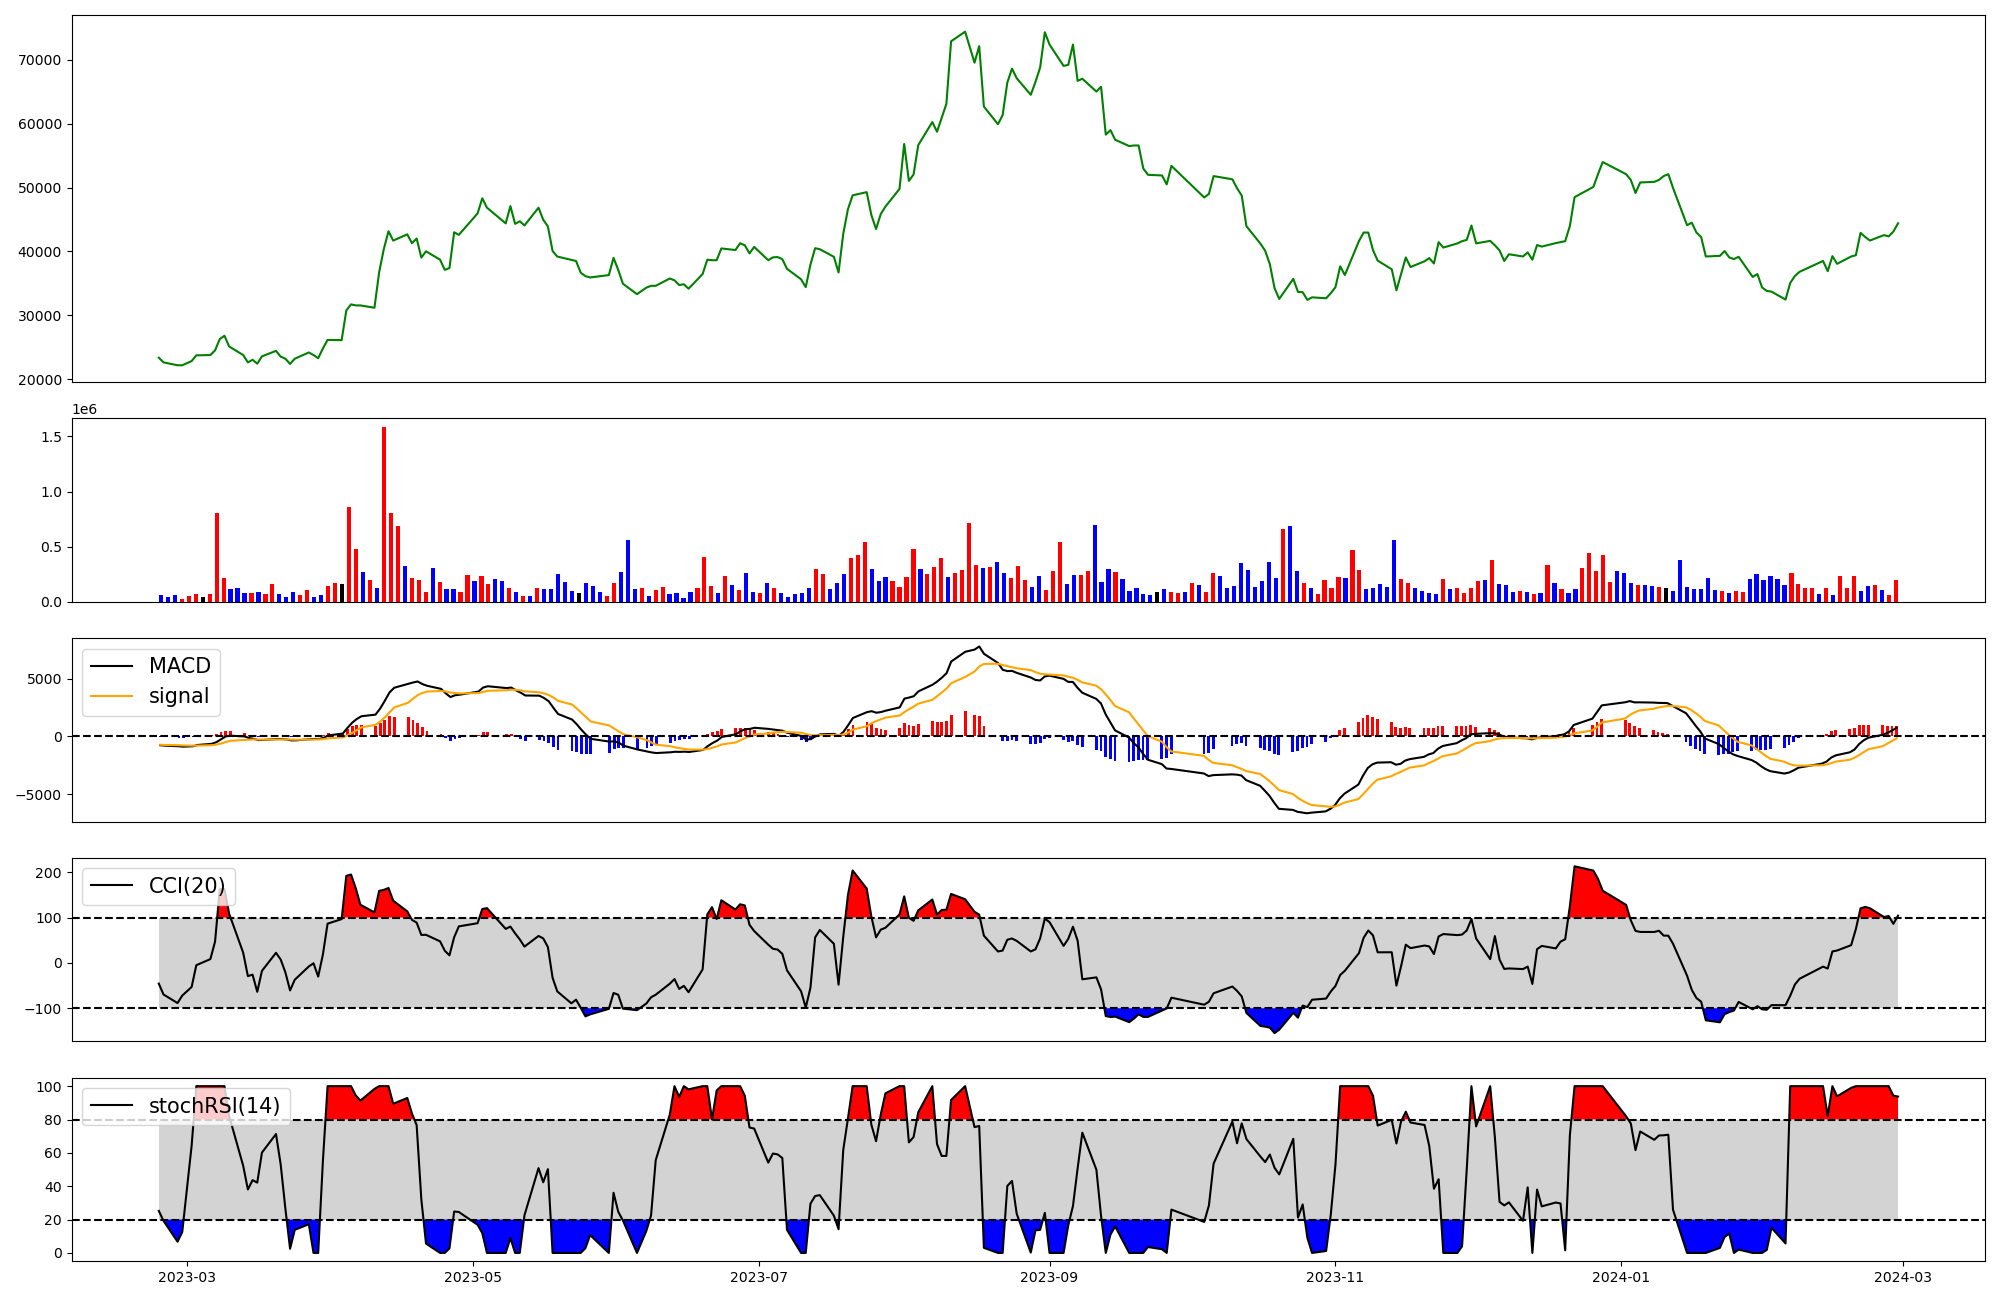Click the 2023-11 date tick label
Screen dimensions: 2000x1300
[x=1336, y=1277]
